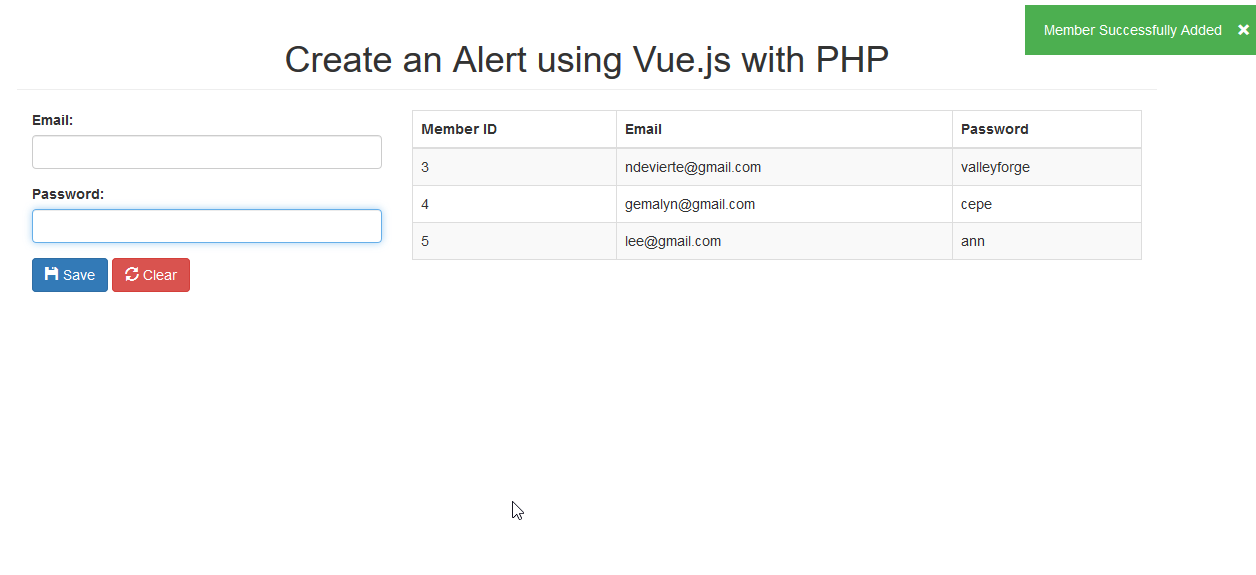
Task: Click the red Clear button
Action: 151,275
